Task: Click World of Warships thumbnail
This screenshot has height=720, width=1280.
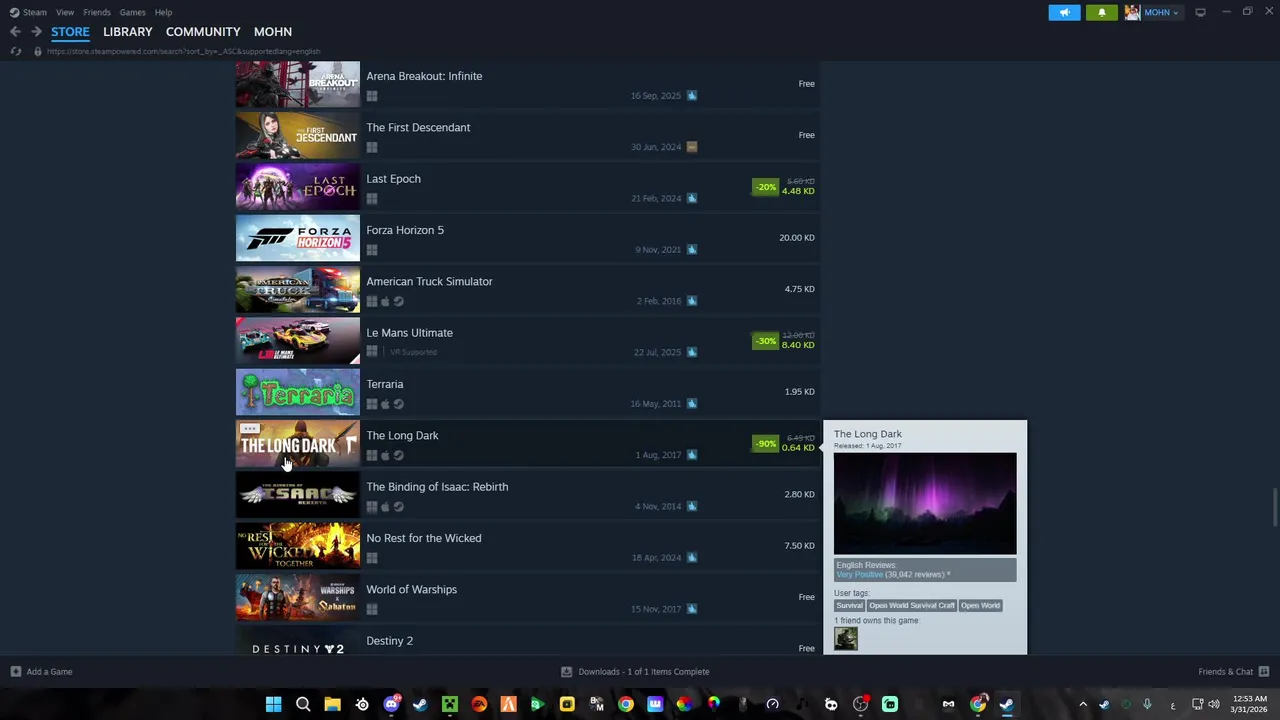Action: (x=297, y=597)
